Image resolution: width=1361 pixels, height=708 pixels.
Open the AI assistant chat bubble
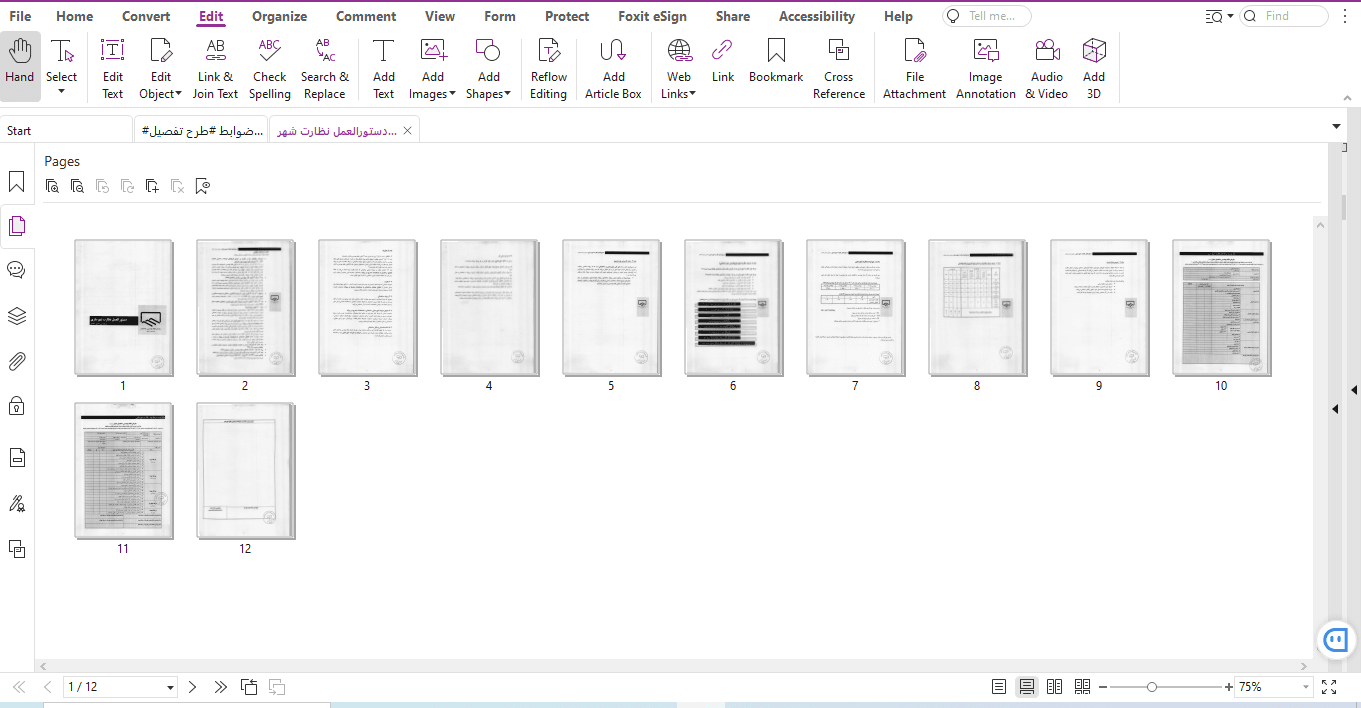click(1336, 639)
